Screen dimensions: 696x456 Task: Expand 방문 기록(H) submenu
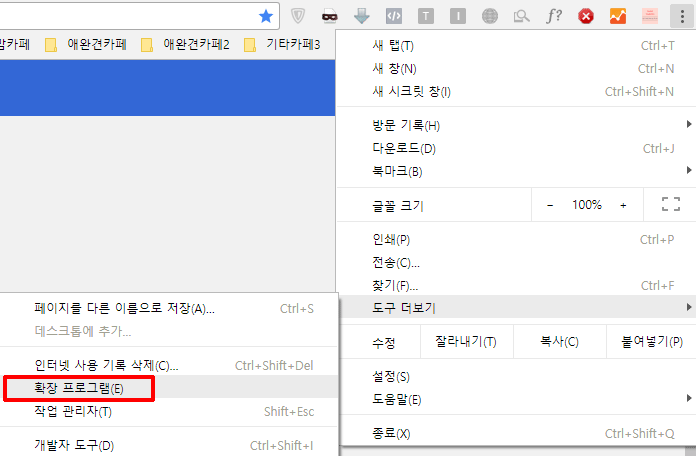click(516, 126)
